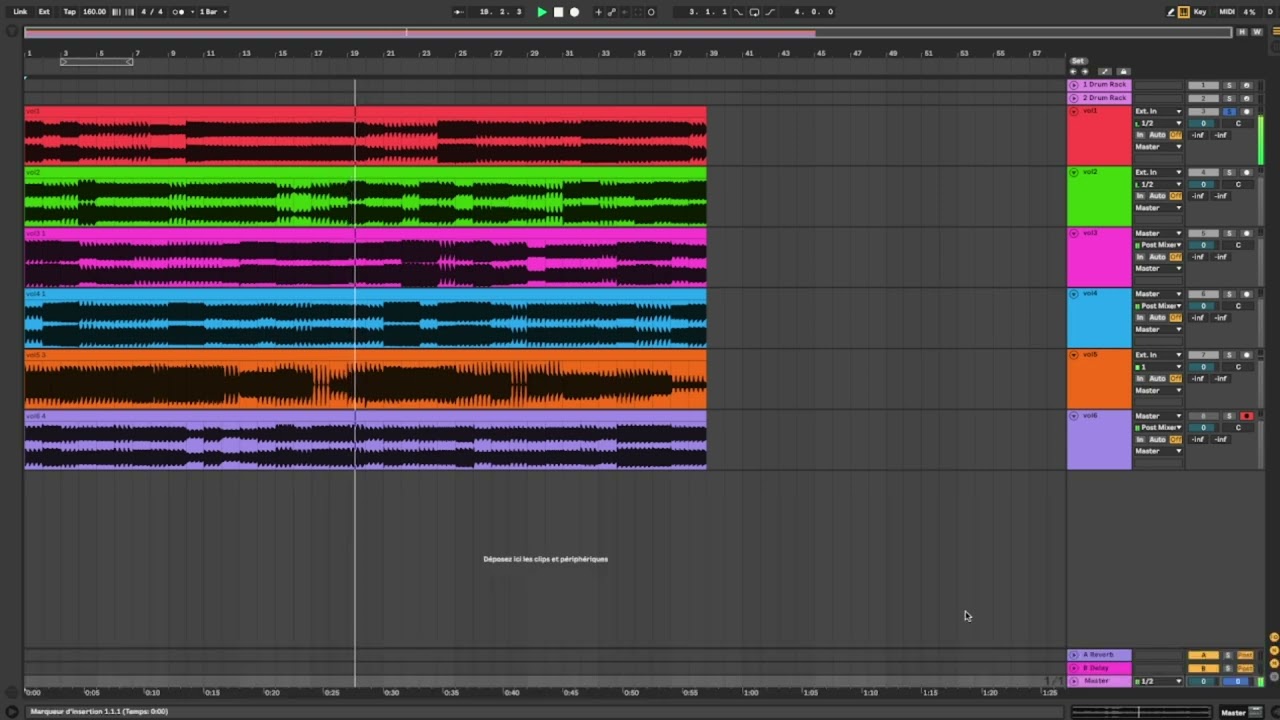Fold the vol6 track
Image resolution: width=1280 pixels, height=720 pixels.
coord(1074,416)
